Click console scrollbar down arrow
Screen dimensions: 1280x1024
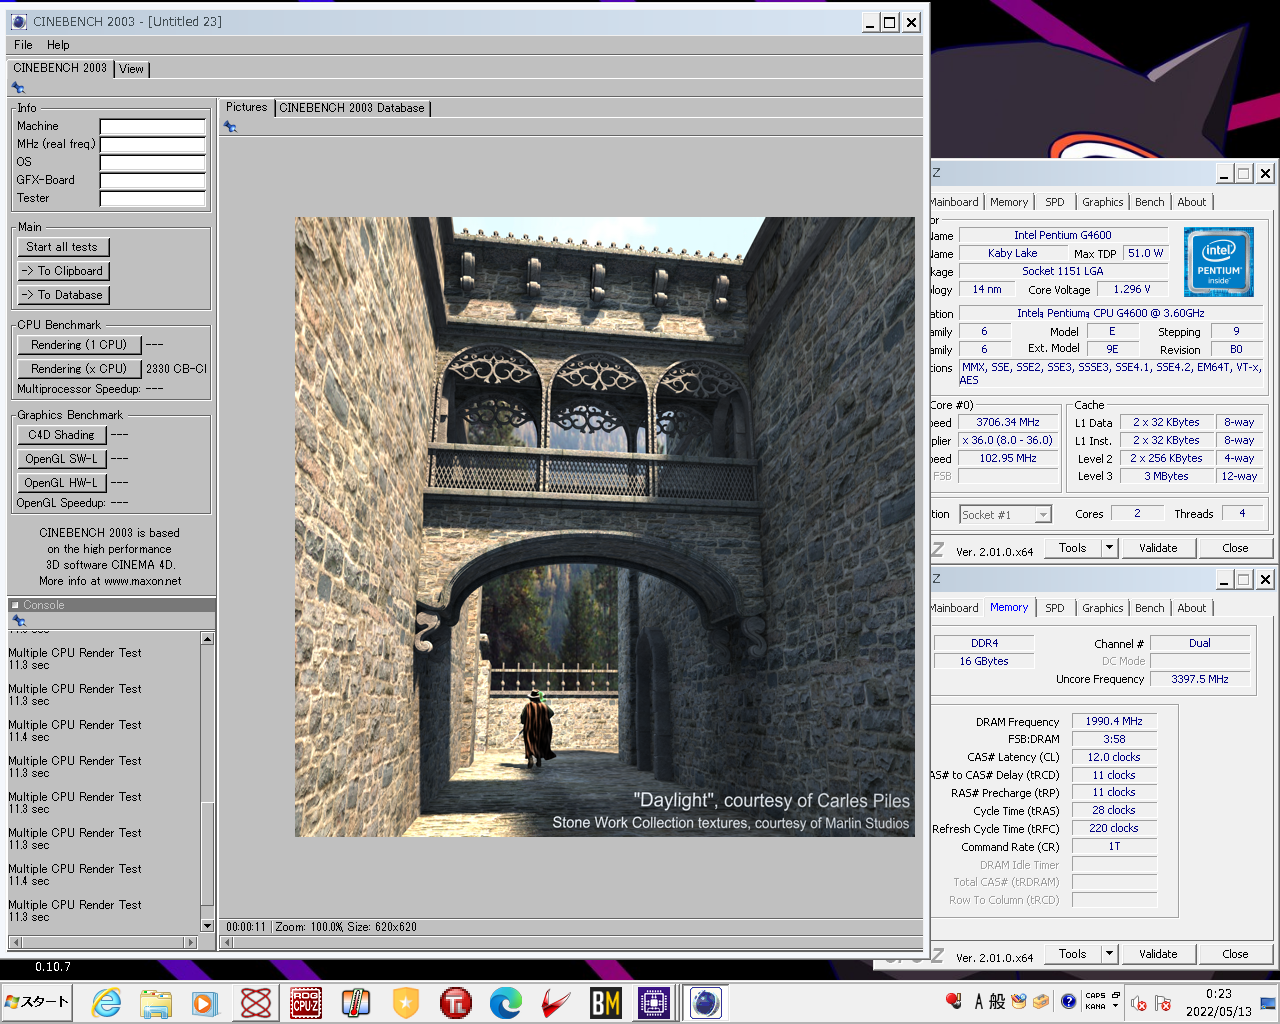[x=207, y=926]
